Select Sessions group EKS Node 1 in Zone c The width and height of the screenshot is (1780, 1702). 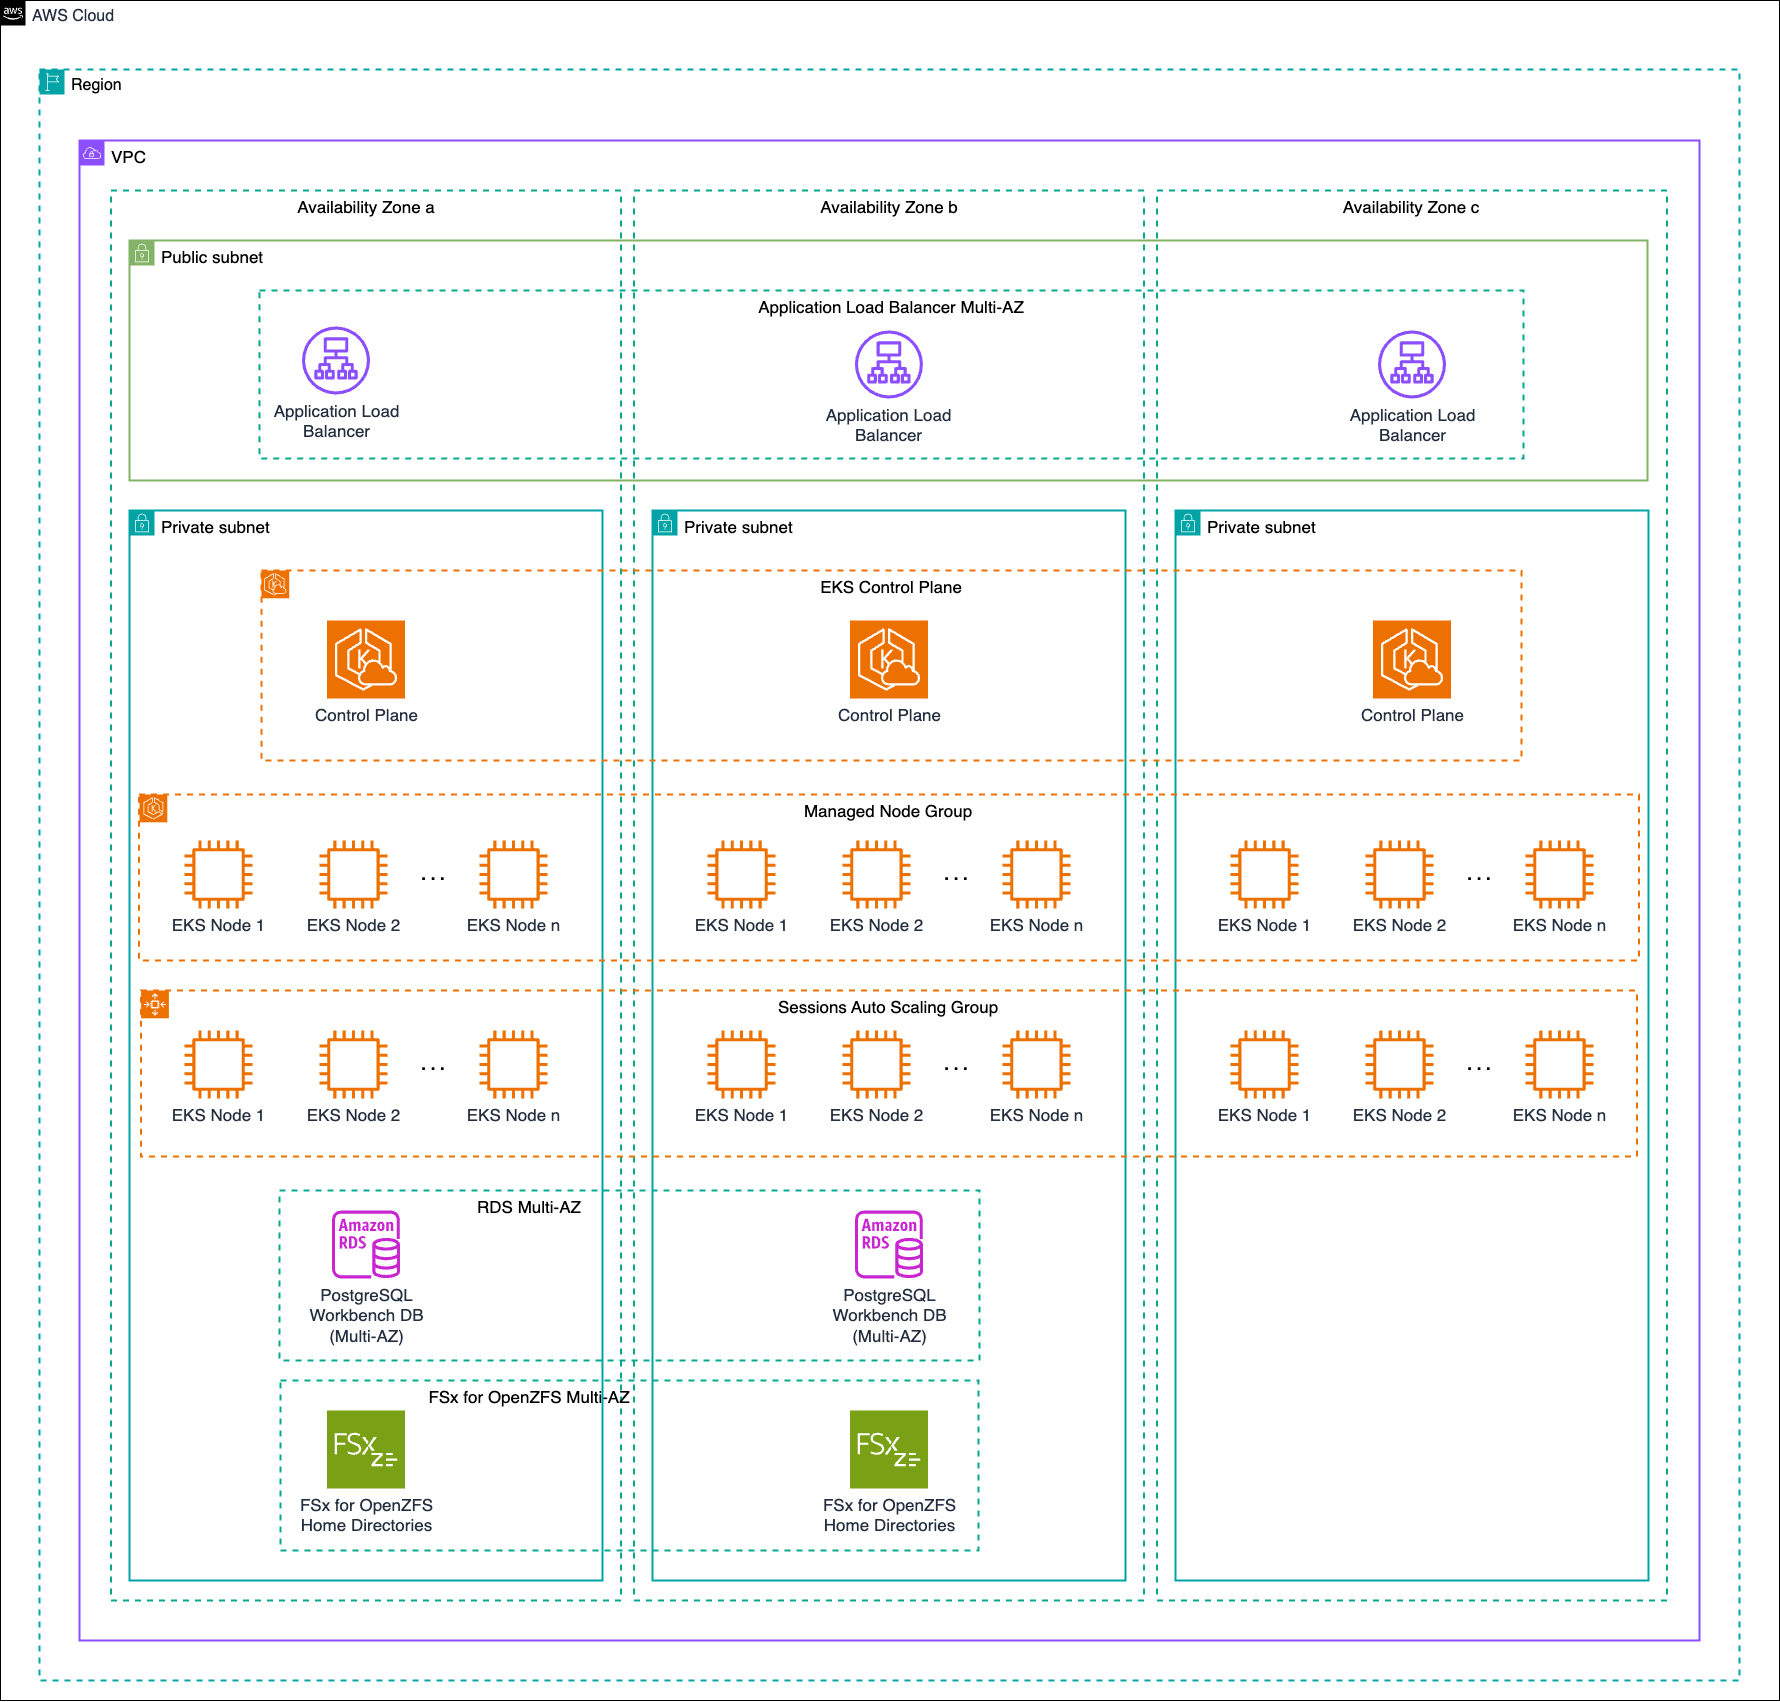[1264, 1064]
